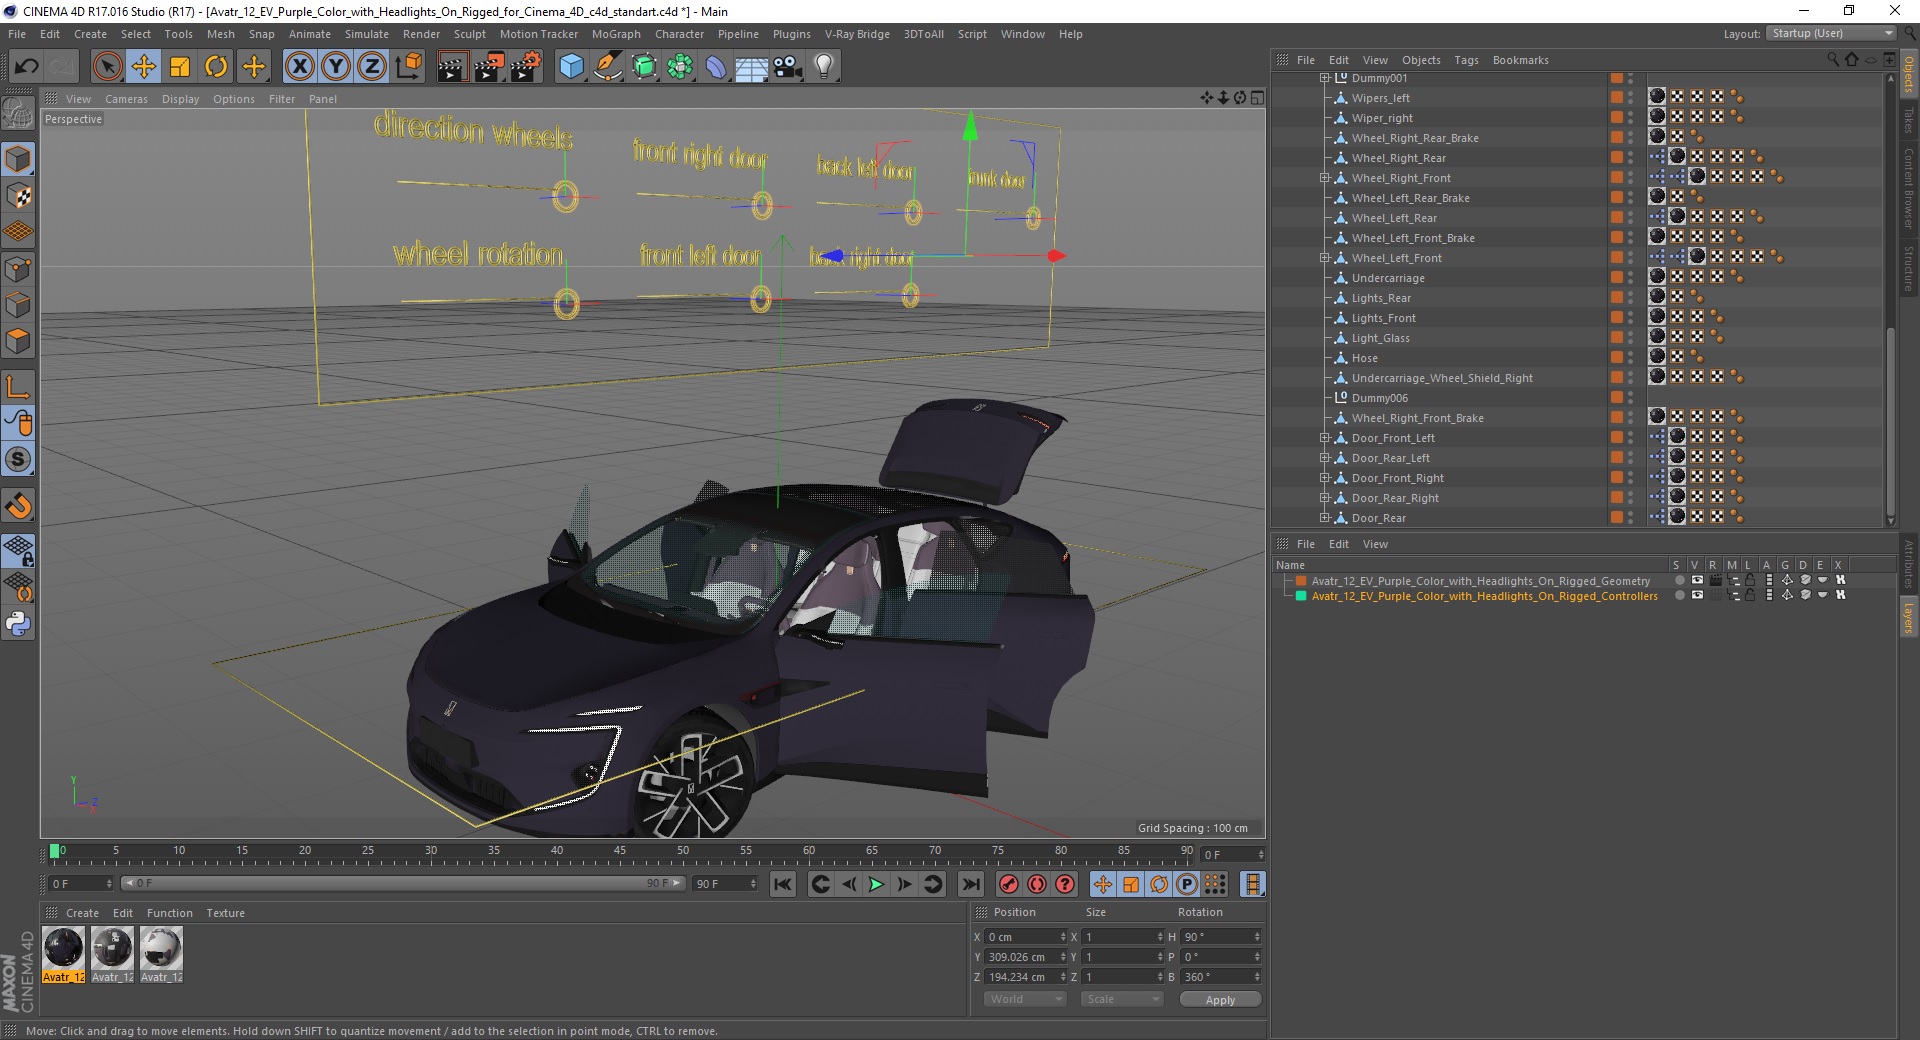Expand the Door_Rear_Right object
1920x1040 pixels.
(1324, 498)
